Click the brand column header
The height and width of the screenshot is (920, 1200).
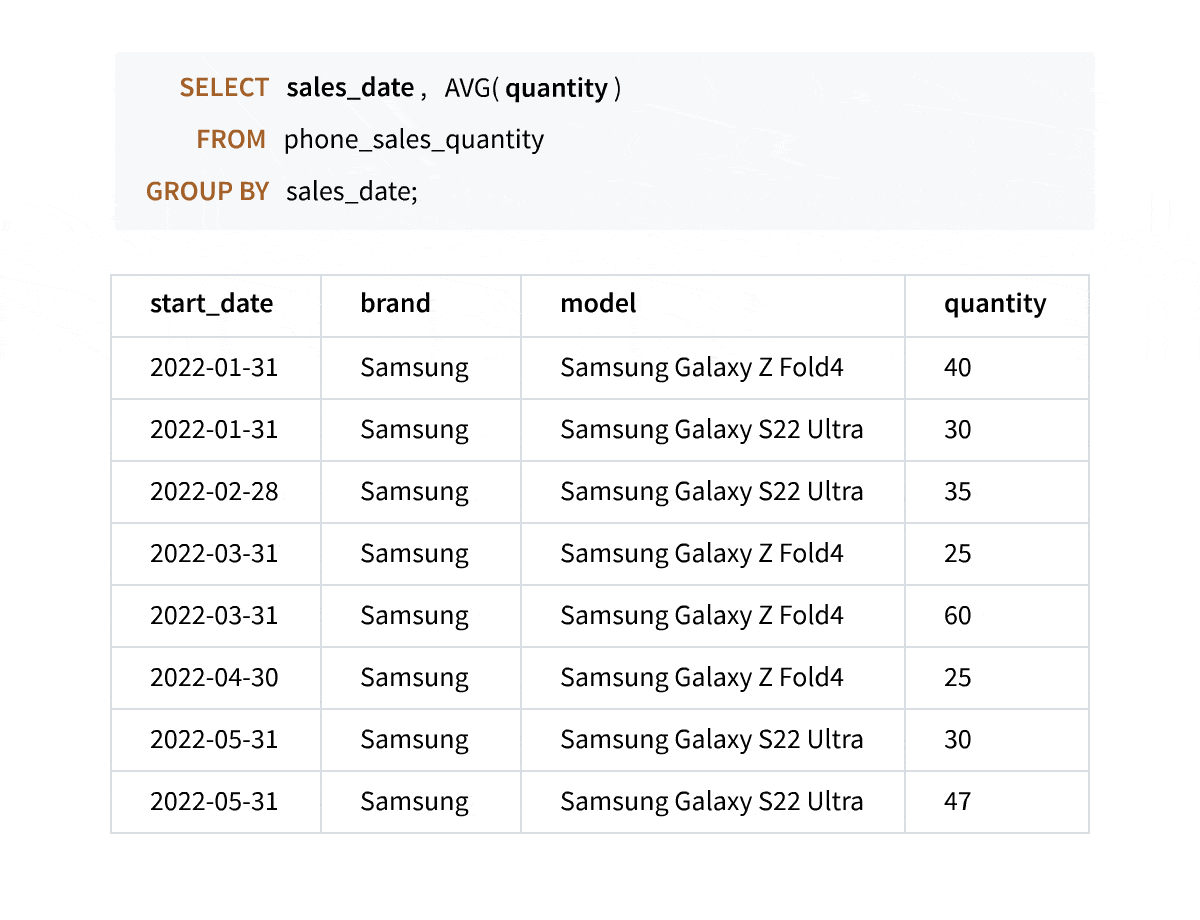point(395,303)
